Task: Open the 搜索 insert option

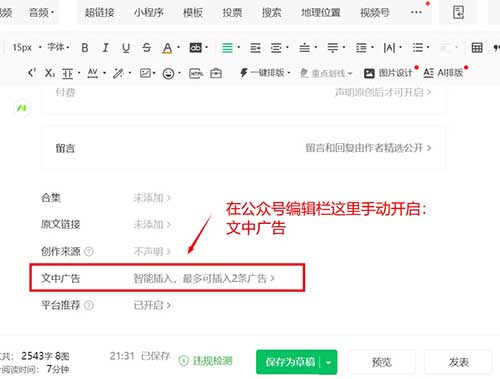Action: click(272, 13)
